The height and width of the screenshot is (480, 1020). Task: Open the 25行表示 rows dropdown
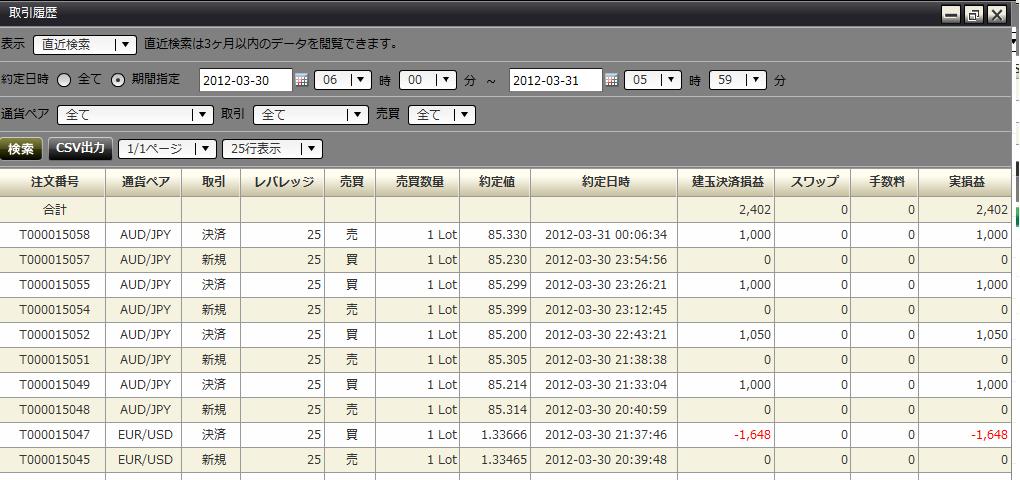pyautogui.click(x=272, y=149)
